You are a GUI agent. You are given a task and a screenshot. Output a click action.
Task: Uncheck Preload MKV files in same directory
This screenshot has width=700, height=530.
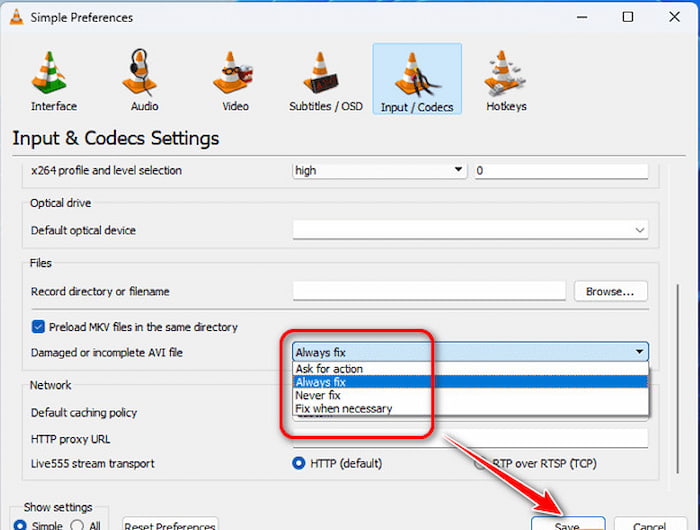pos(38,327)
